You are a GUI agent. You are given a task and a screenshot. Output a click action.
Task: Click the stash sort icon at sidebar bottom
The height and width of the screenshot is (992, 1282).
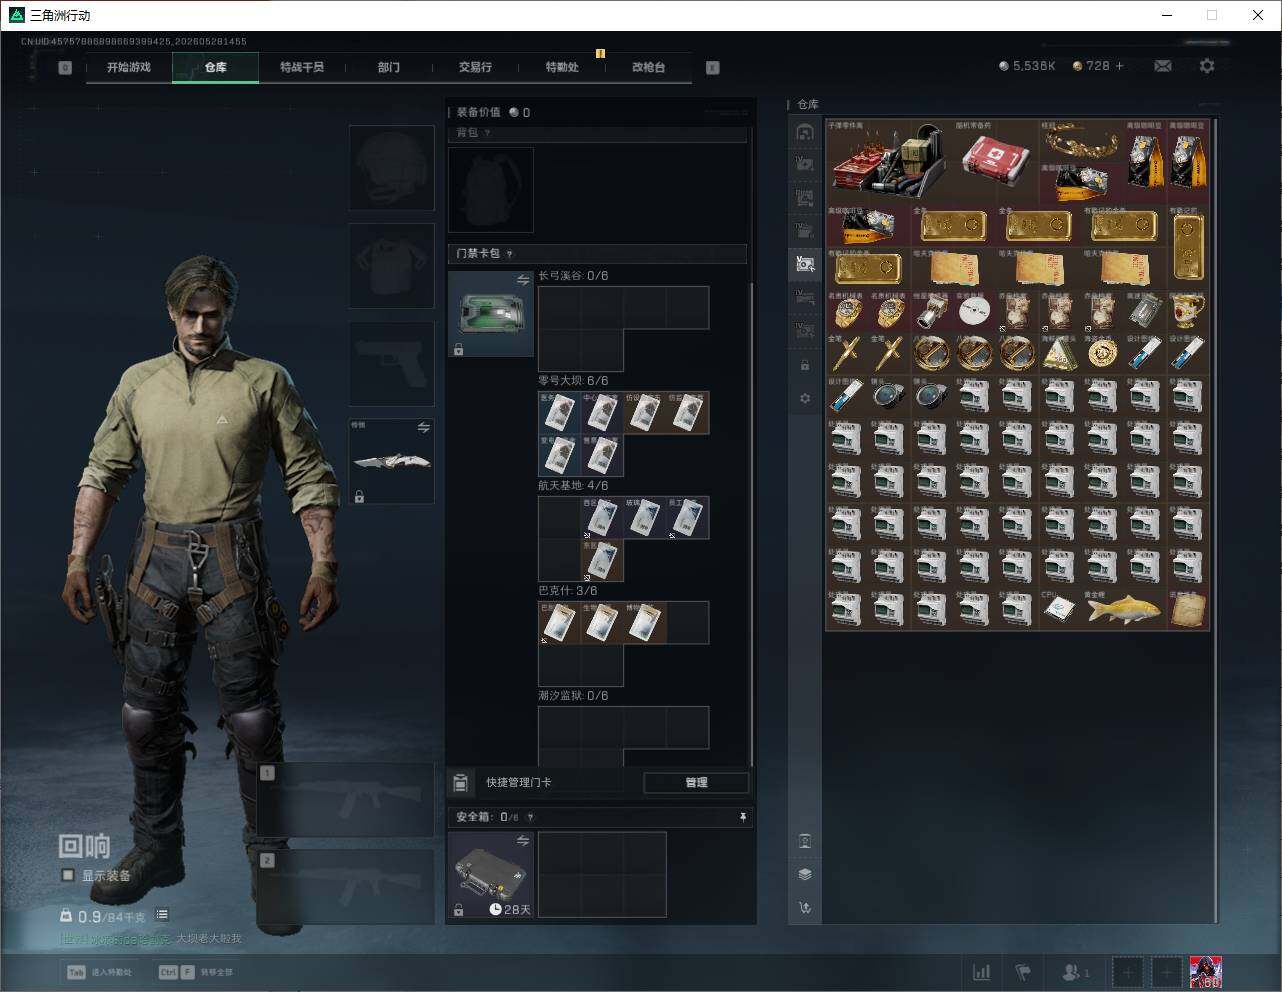805,908
